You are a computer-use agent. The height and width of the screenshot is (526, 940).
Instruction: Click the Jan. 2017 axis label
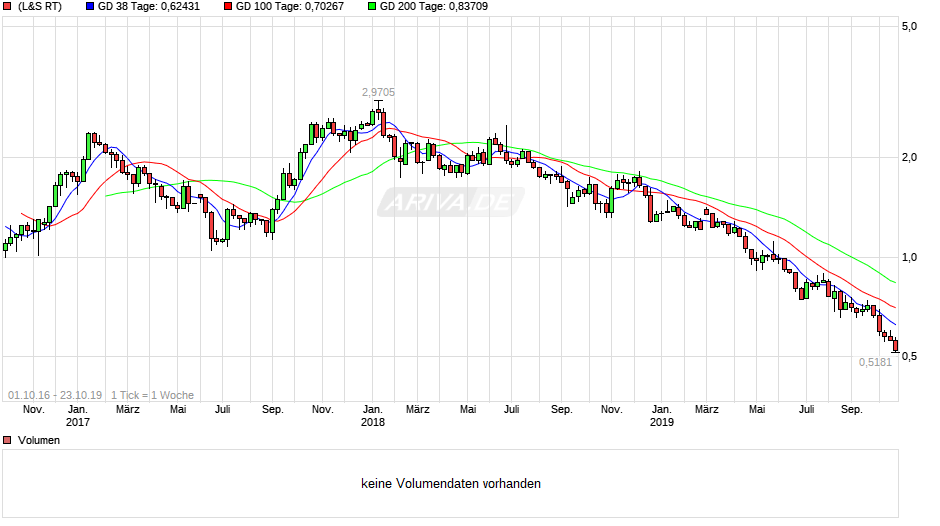click(77, 416)
